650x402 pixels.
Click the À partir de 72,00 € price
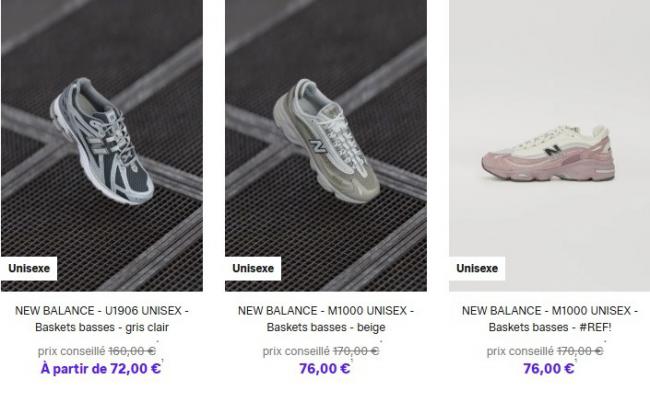[x=101, y=368]
